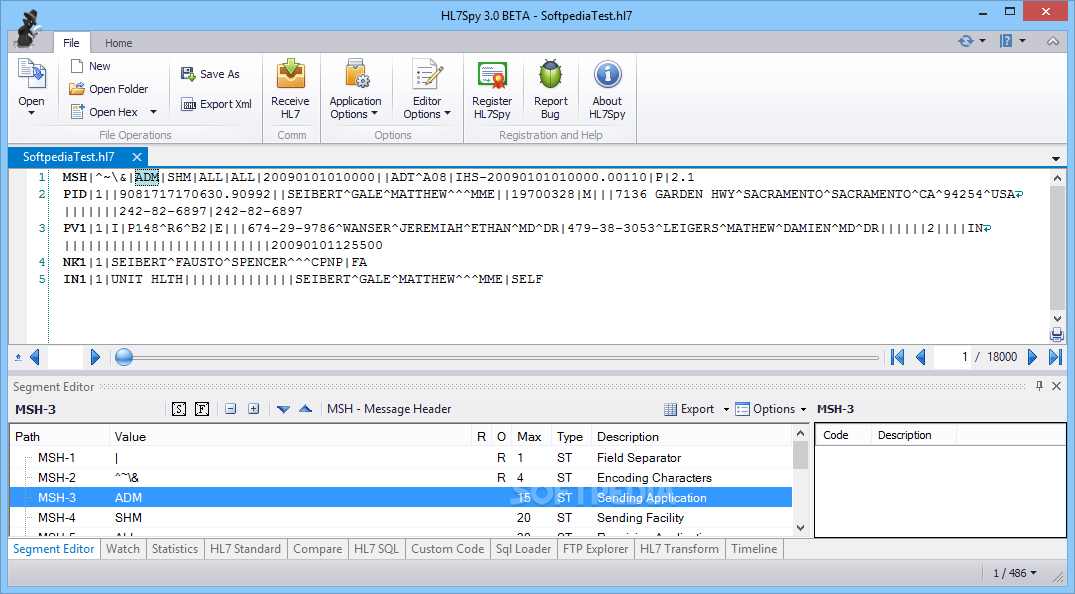Open the Export dropdown arrow
Viewport: 1075px width, 594px height.
pyautogui.click(x=726, y=409)
